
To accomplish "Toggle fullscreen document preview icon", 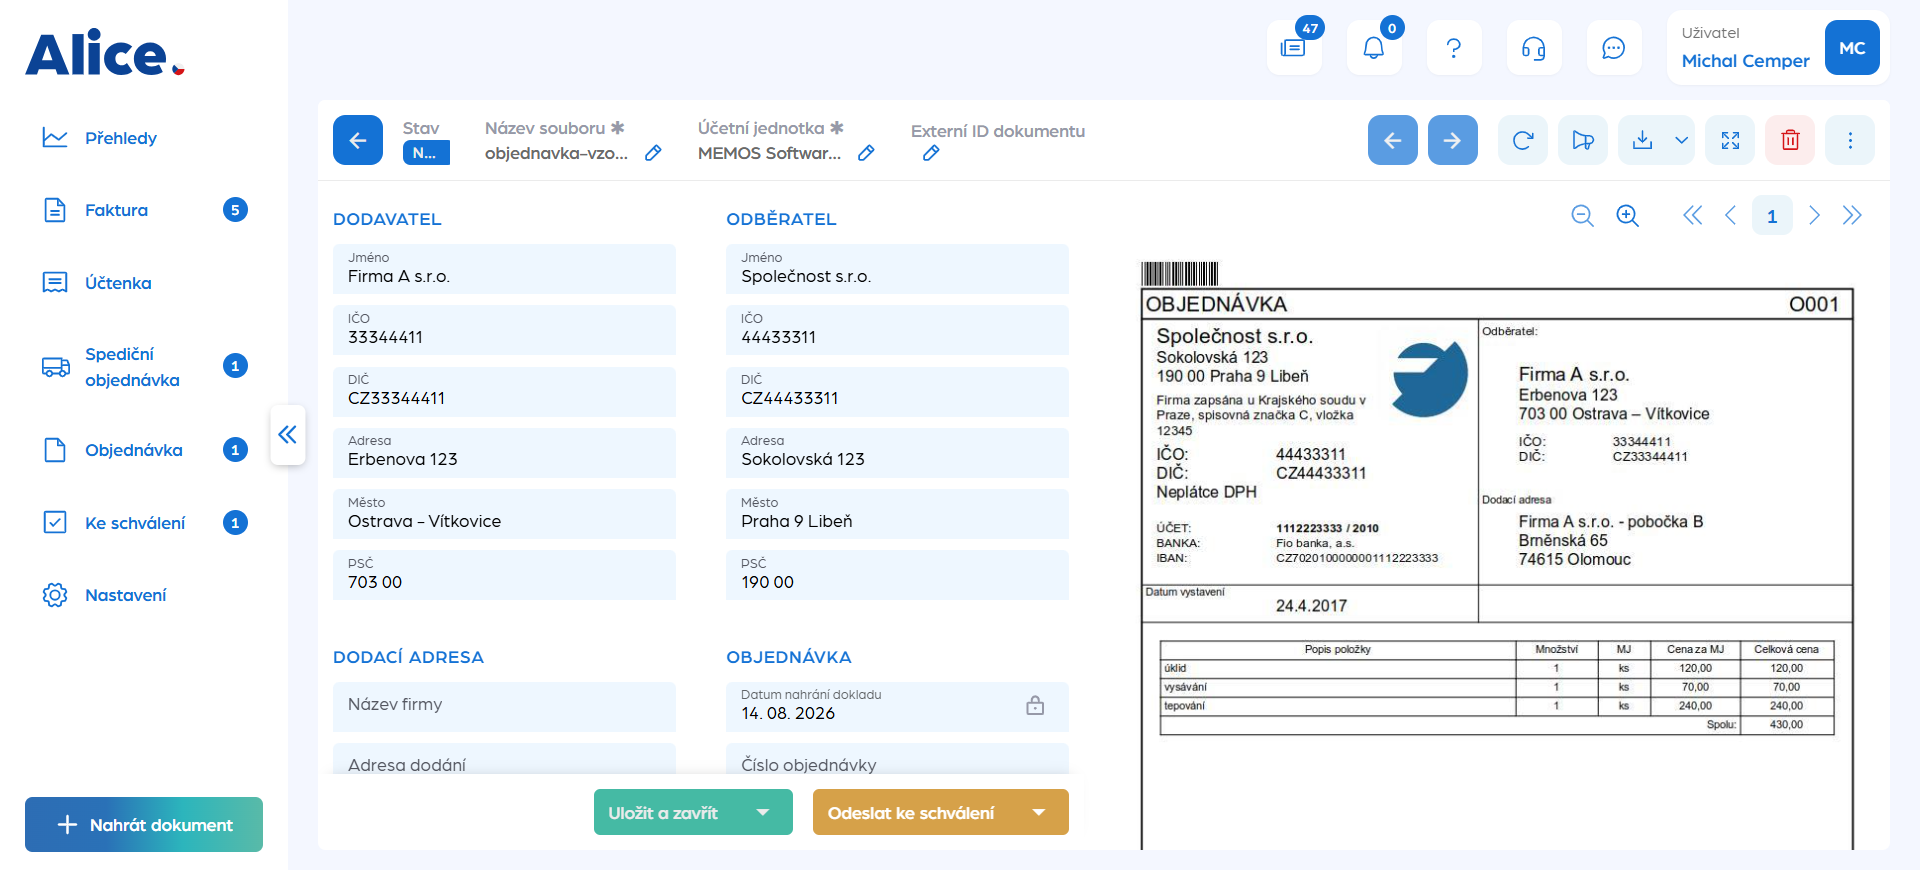I will [1731, 140].
